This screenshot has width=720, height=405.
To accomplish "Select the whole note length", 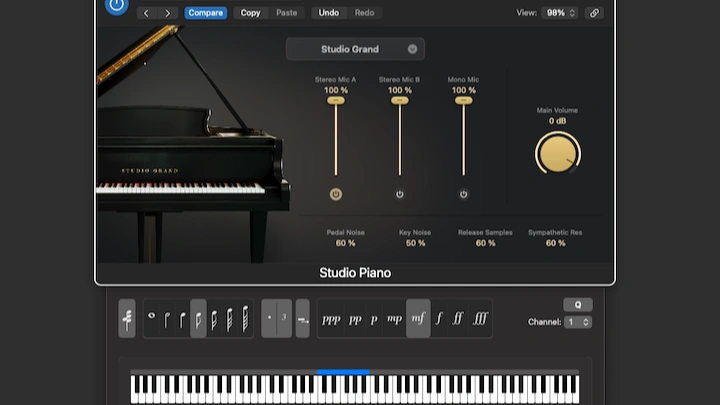I will [152, 319].
